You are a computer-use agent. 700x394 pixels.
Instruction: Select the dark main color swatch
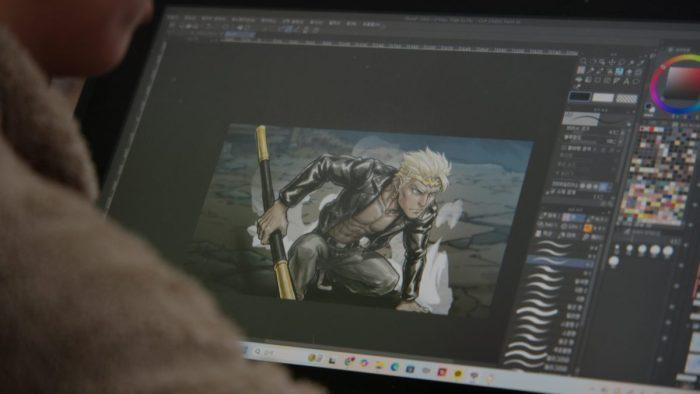pyautogui.click(x=580, y=96)
